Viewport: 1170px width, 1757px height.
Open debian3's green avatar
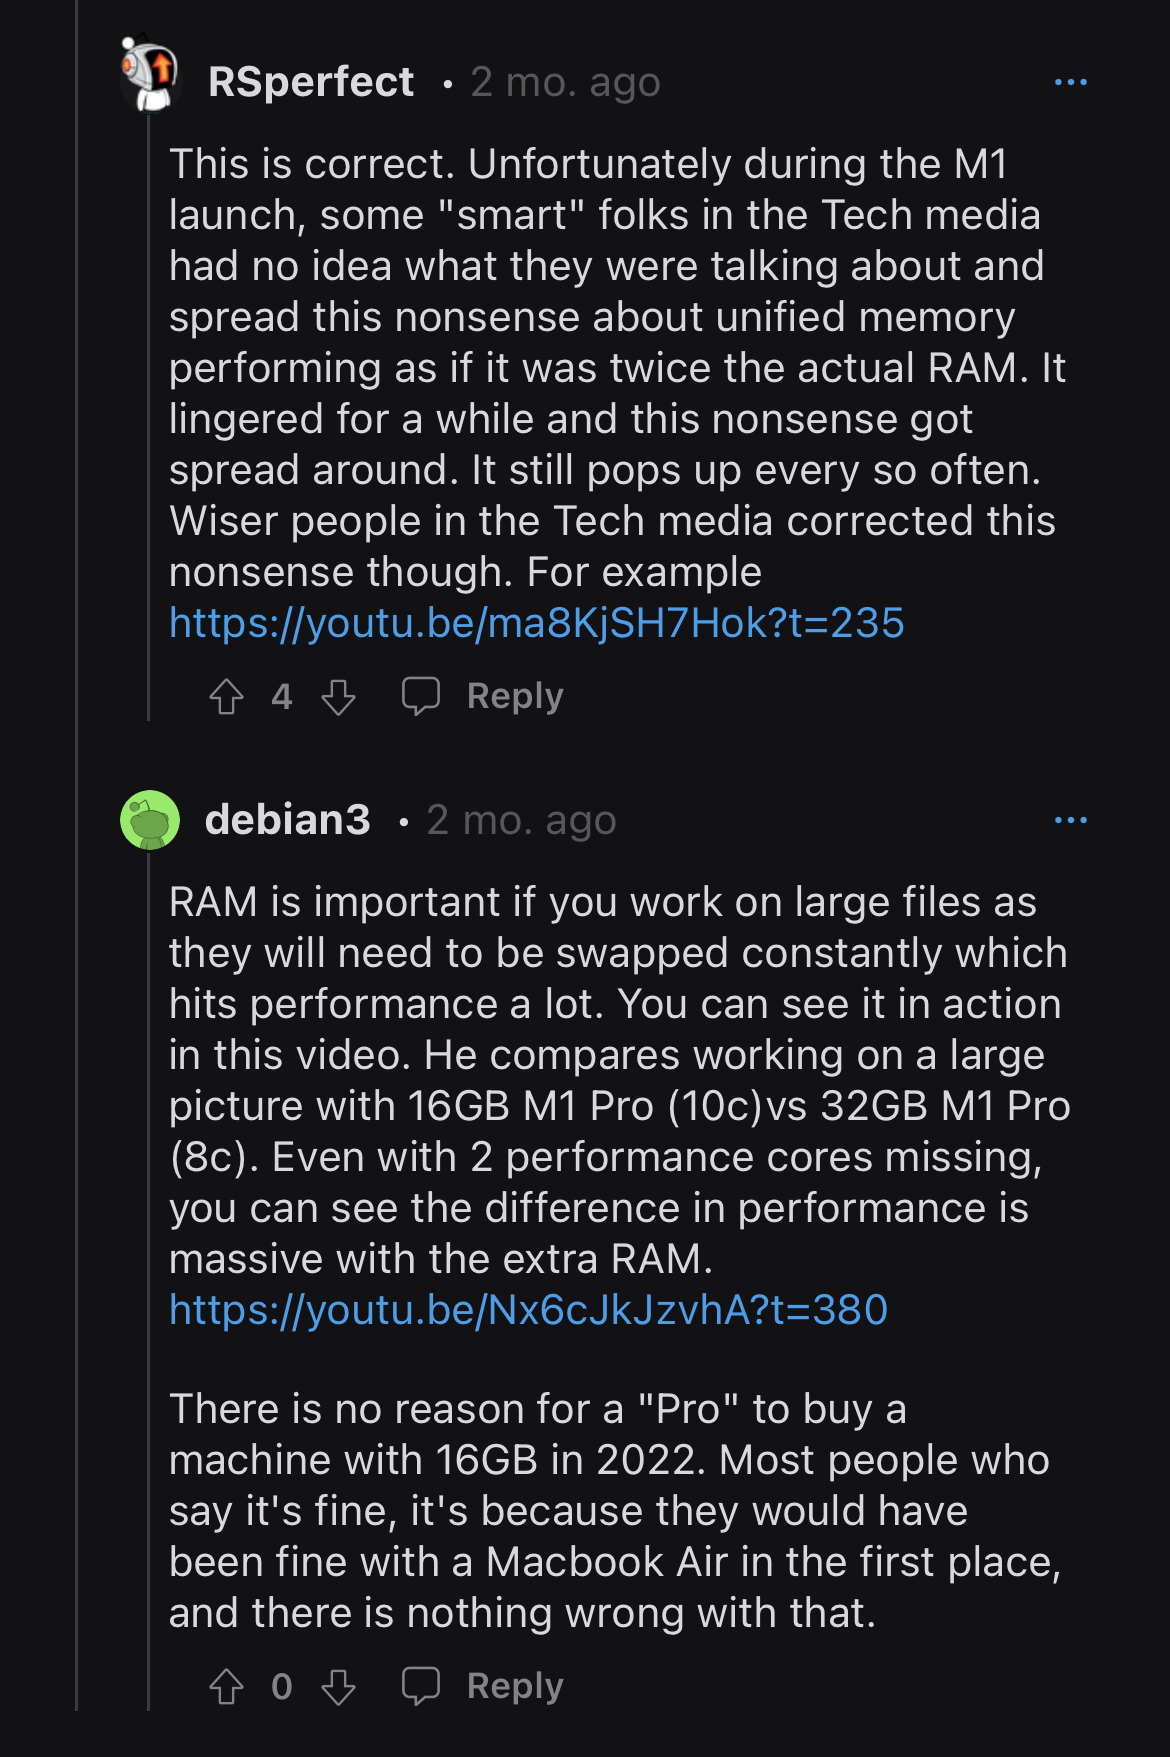pyautogui.click(x=150, y=820)
